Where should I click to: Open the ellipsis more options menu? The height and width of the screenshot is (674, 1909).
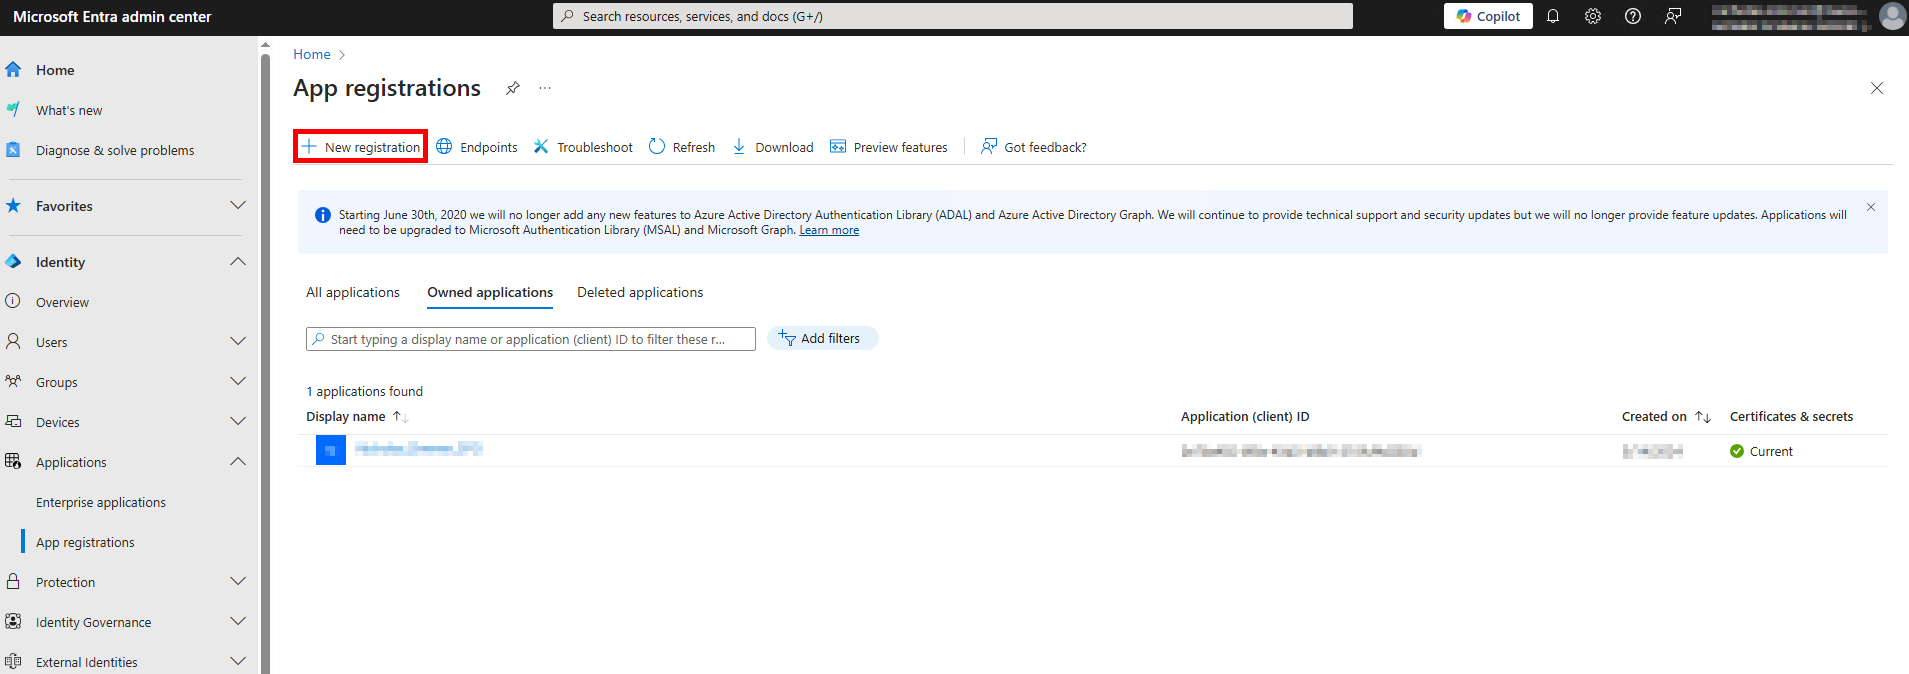[x=545, y=88]
